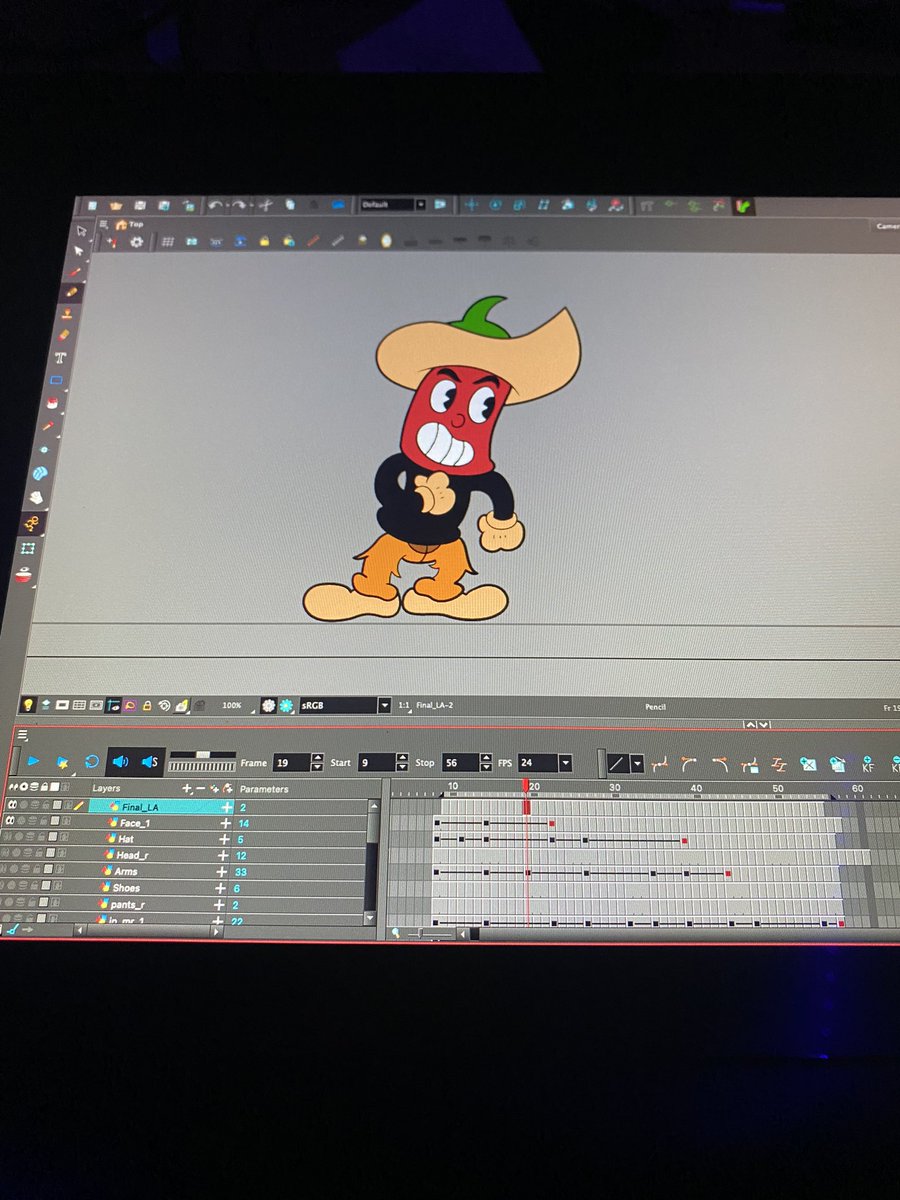This screenshot has height=1200, width=900.
Task: Click the Start field stepper arrows
Action: tap(404, 763)
